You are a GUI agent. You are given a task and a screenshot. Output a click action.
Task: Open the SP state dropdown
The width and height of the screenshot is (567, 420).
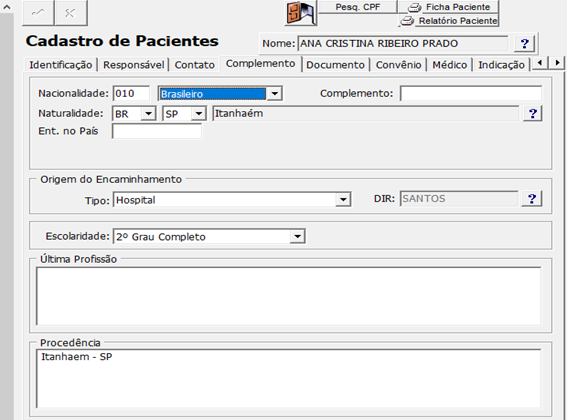pyautogui.click(x=199, y=114)
